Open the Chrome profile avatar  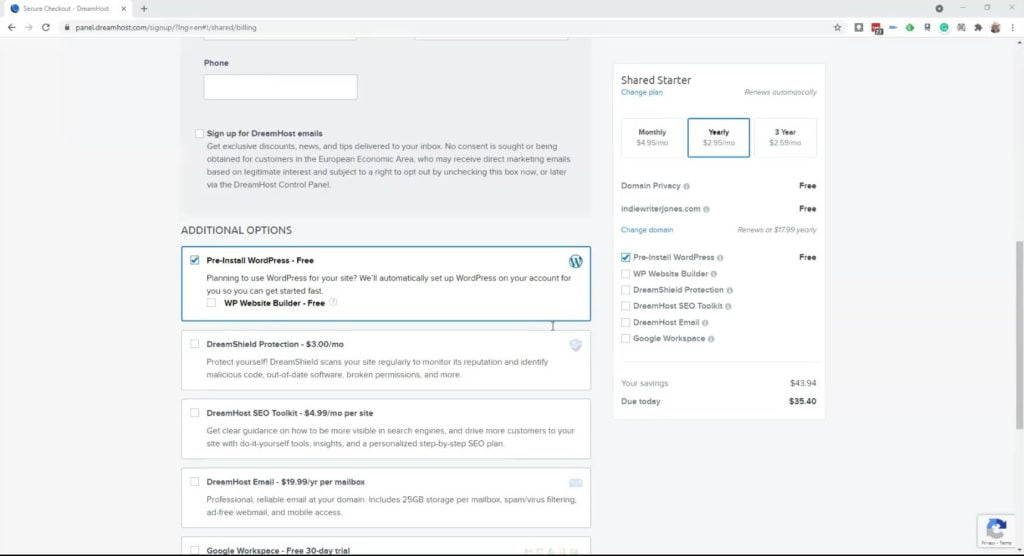[995, 27]
